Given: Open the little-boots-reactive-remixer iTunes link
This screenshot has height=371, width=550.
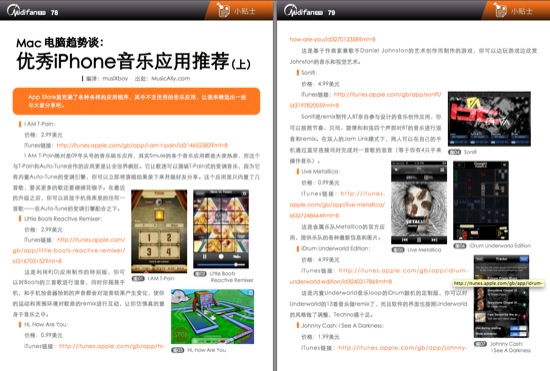Looking at the screenshot, I should (x=69, y=250).
